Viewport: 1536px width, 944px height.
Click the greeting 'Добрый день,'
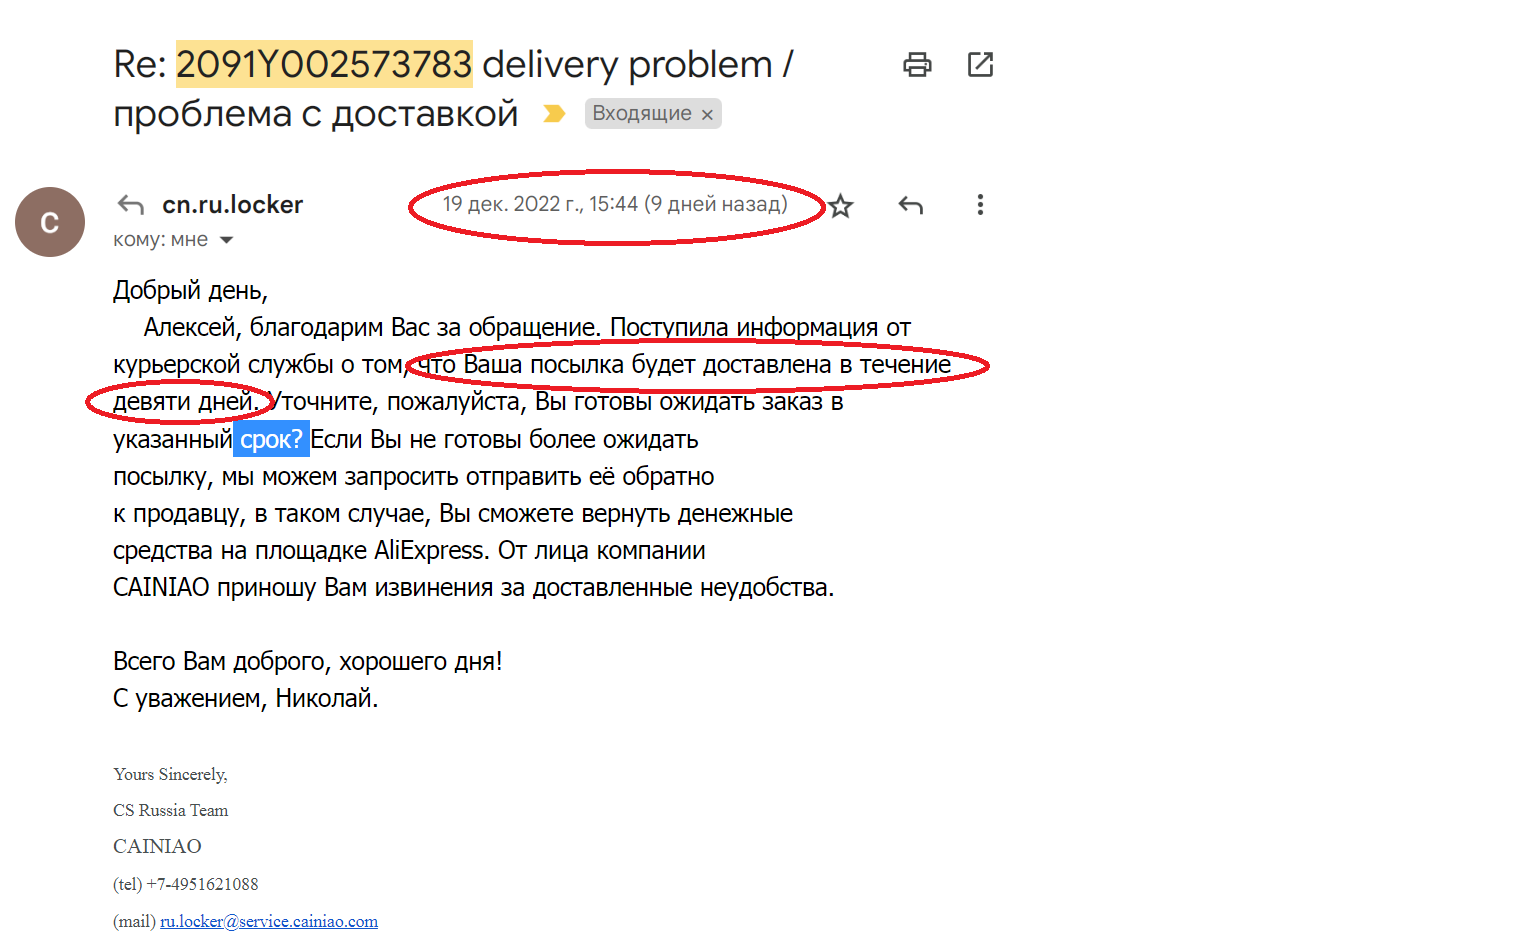click(x=190, y=291)
